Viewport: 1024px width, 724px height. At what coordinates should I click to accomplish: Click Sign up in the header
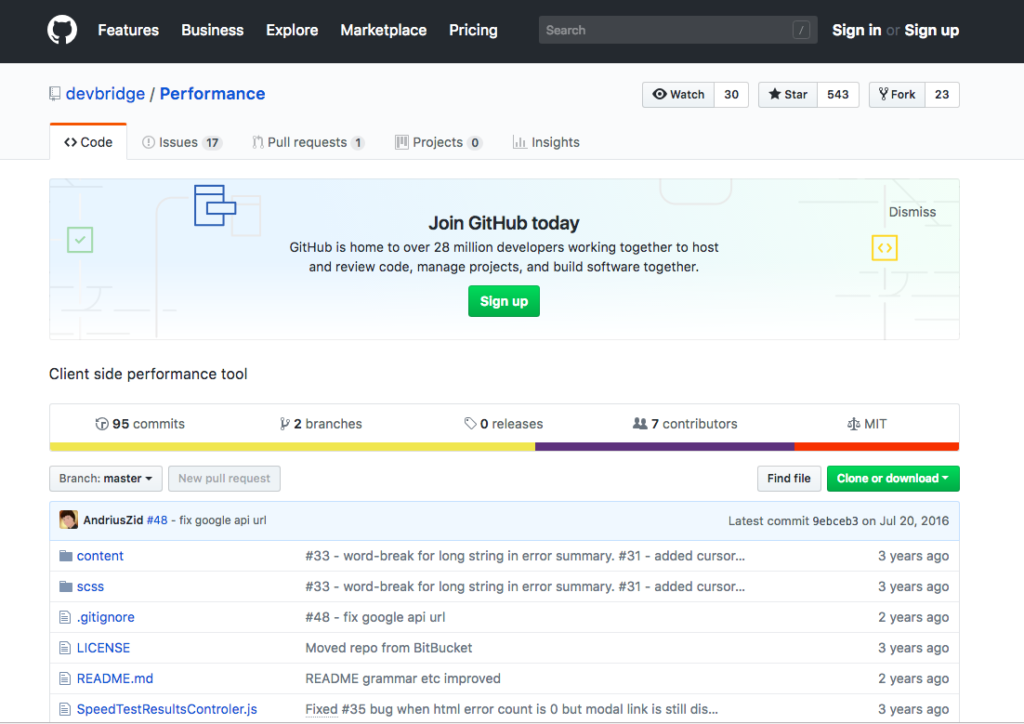tap(932, 30)
